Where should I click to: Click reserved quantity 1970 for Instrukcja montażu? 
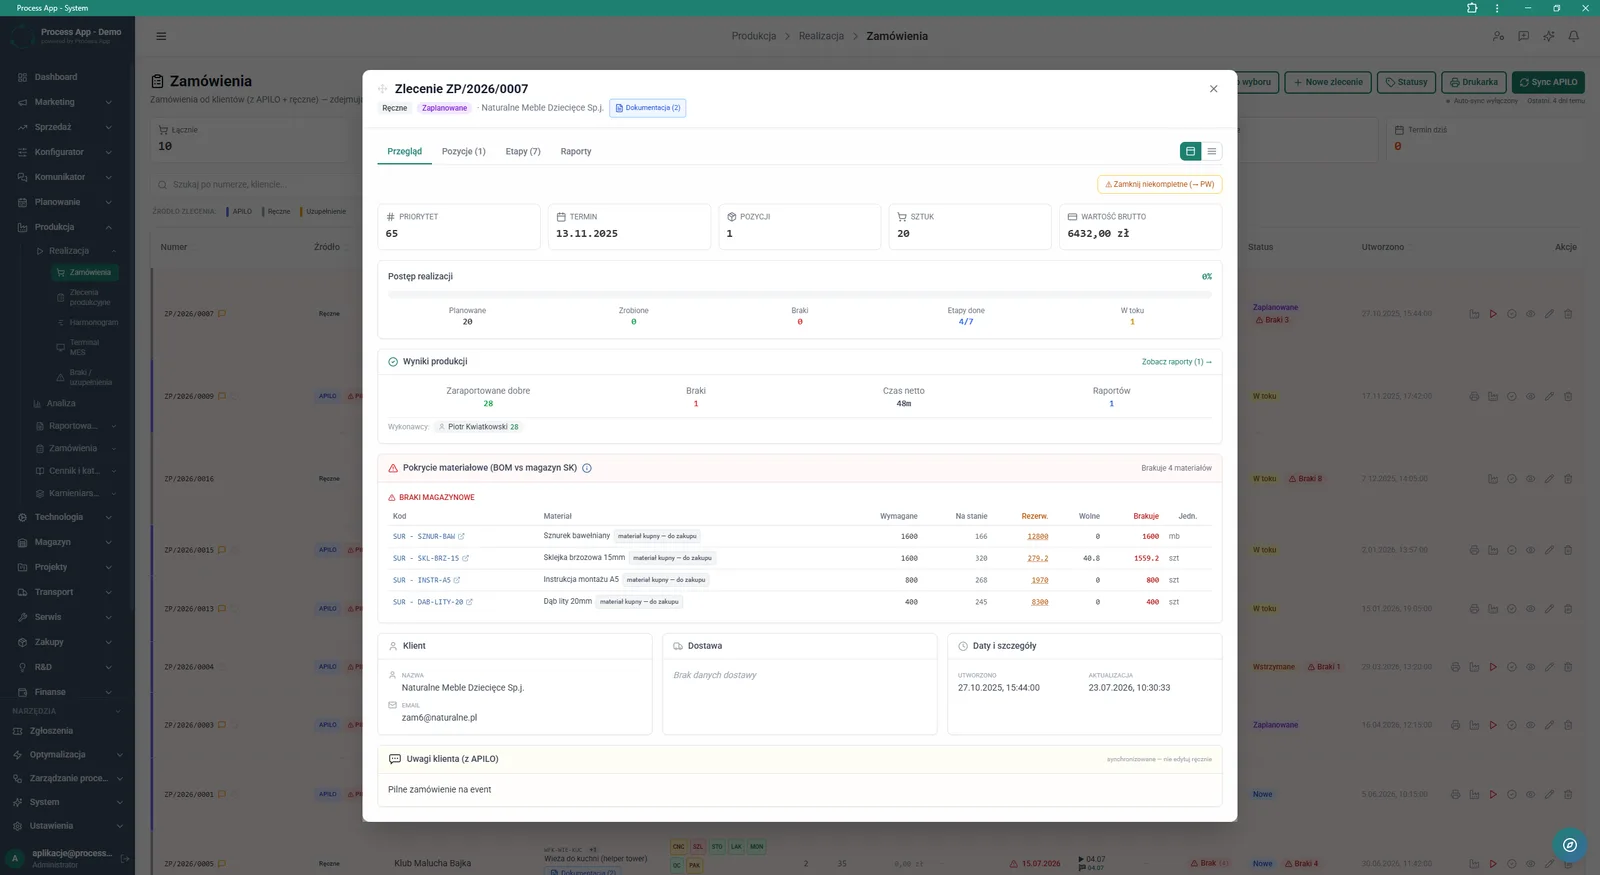[x=1040, y=581]
